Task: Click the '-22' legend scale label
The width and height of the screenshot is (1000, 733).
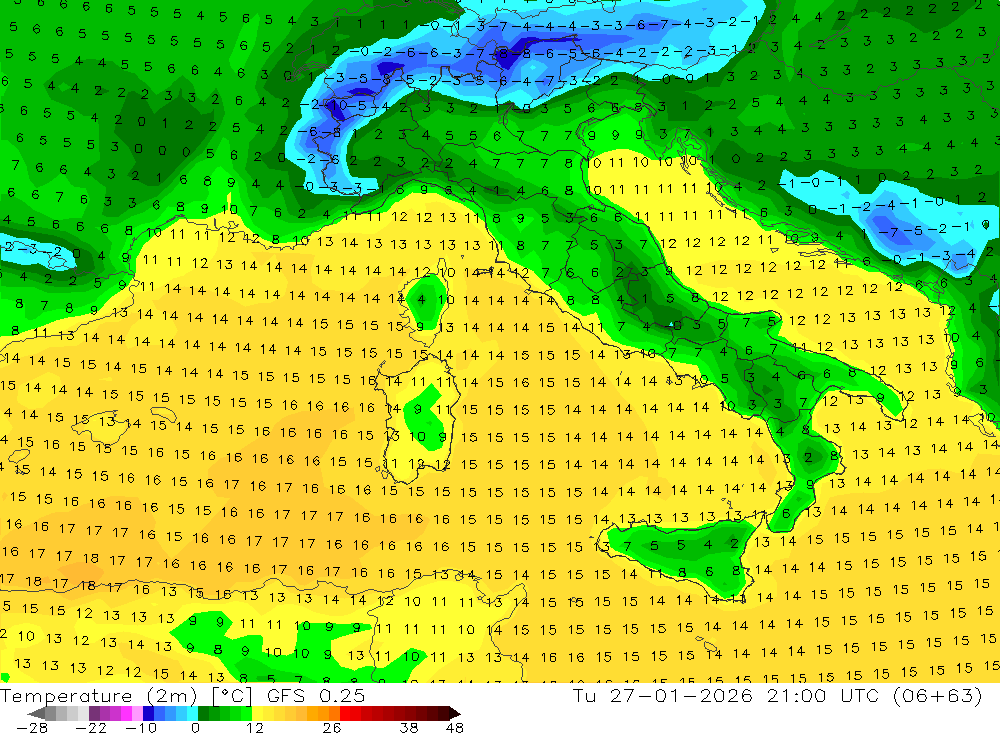Action: pyautogui.click(x=91, y=727)
